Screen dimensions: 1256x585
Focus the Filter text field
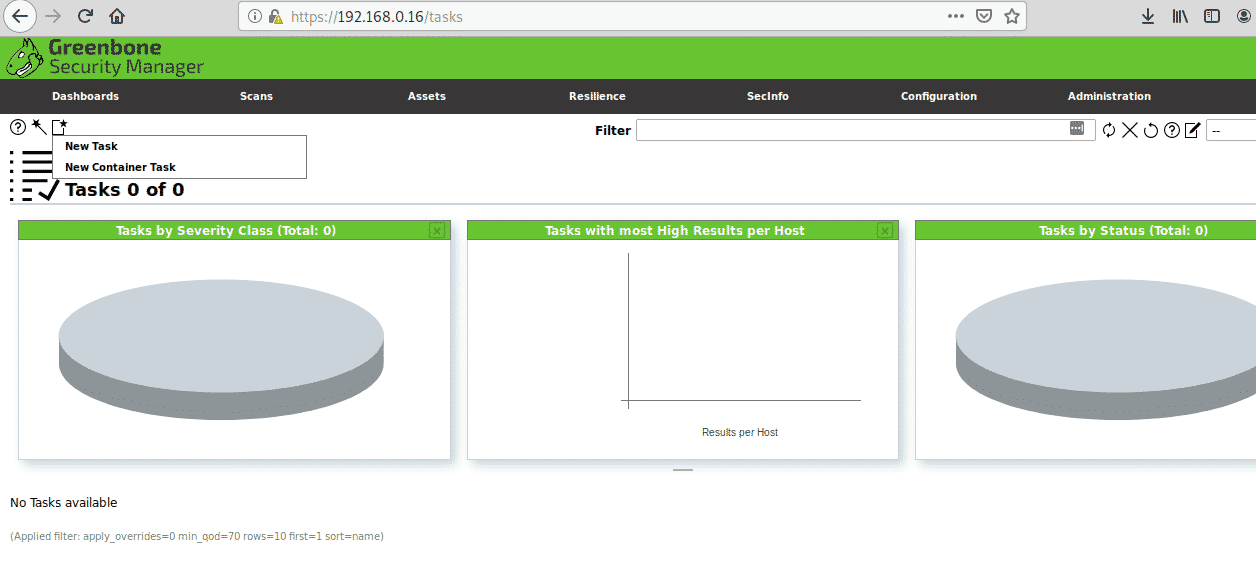866,130
